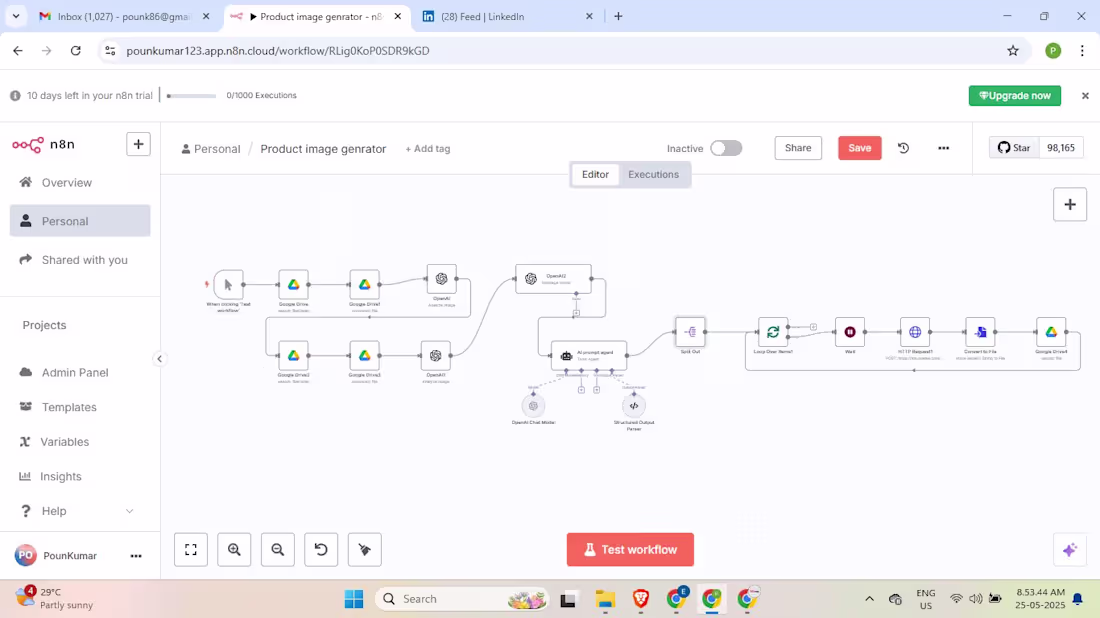
Task: Expand the PounKumar account options menu
Action: click(x=136, y=555)
